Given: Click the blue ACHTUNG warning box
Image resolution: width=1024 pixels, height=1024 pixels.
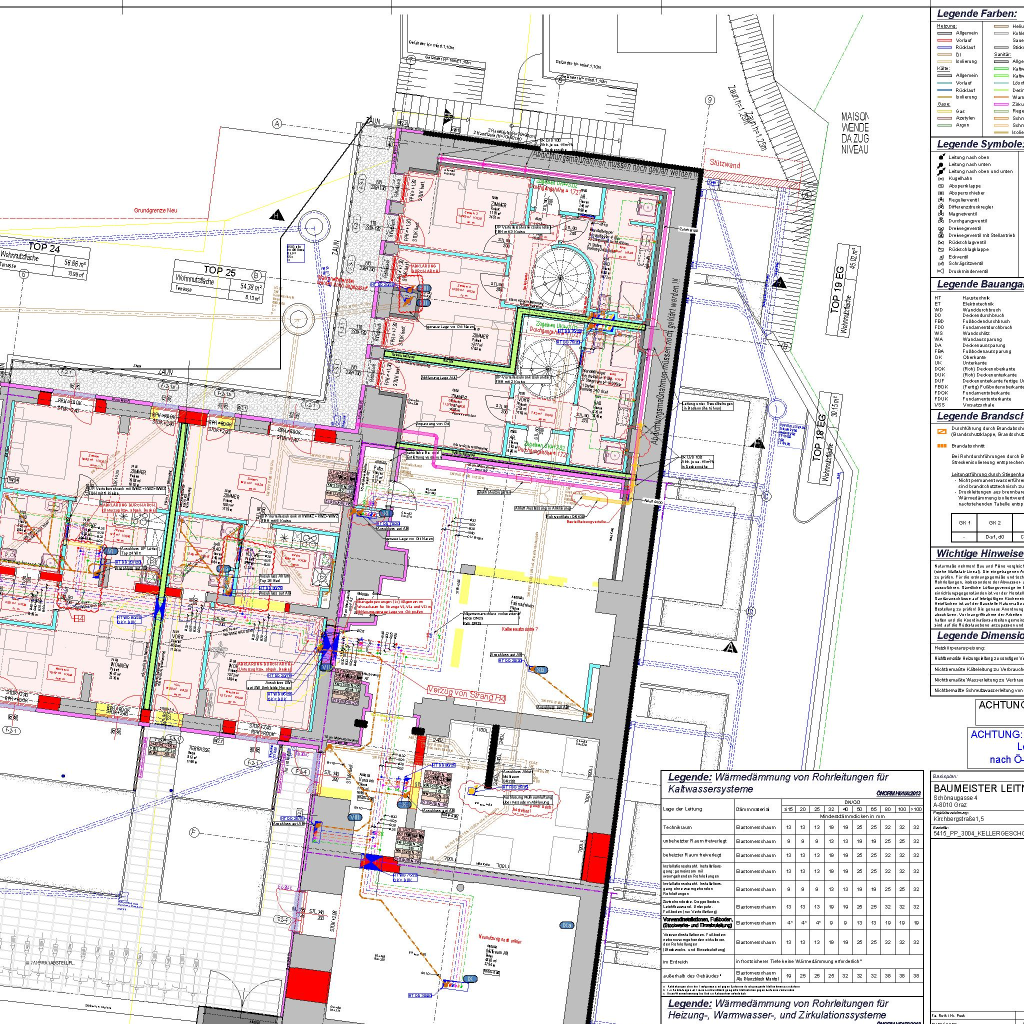Looking at the screenshot, I should click(x=995, y=746).
